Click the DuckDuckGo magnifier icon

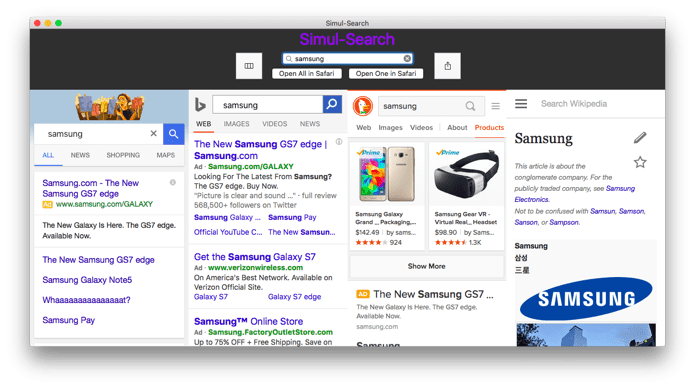click(470, 106)
